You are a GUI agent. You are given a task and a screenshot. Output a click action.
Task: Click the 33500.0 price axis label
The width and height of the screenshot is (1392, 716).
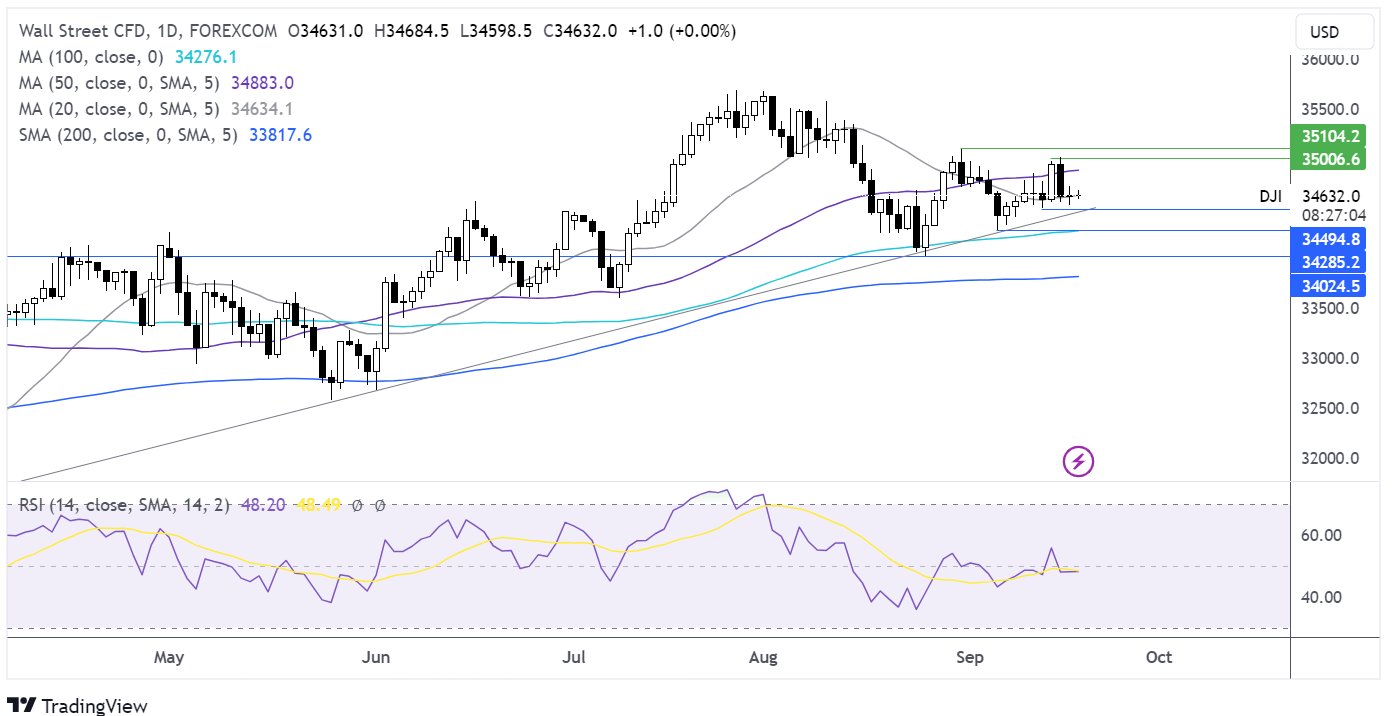tap(1331, 309)
